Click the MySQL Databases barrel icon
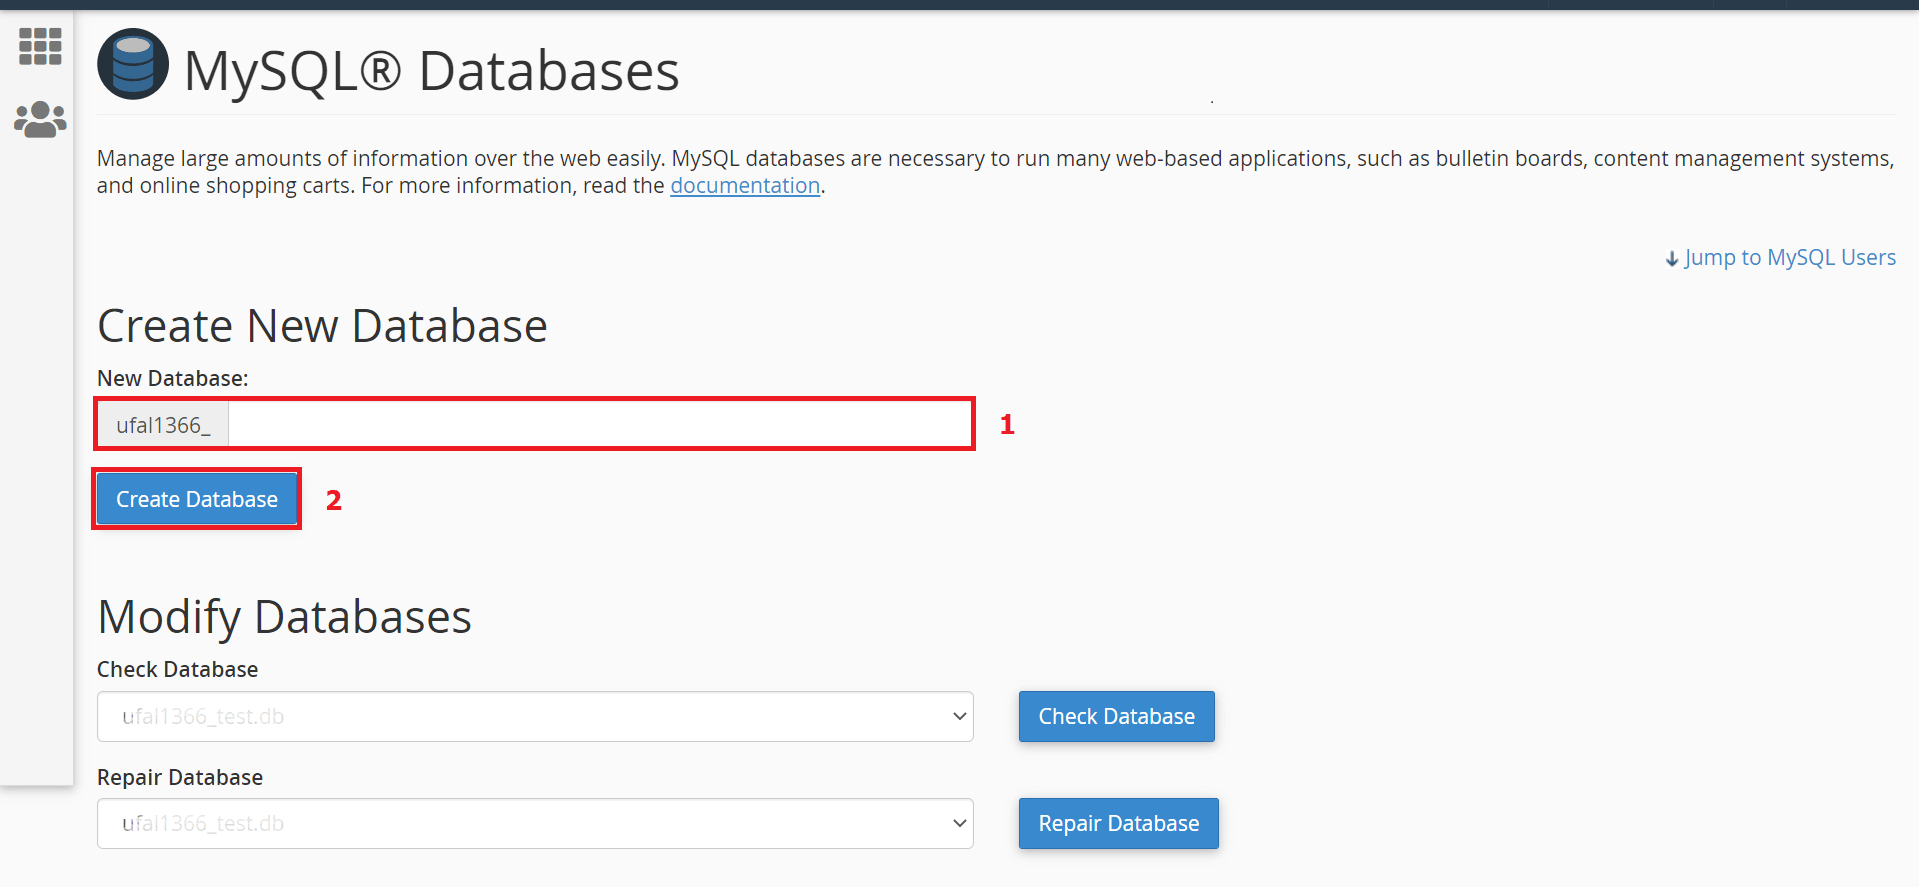The height and width of the screenshot is (887, 1919). coord(133,64)
